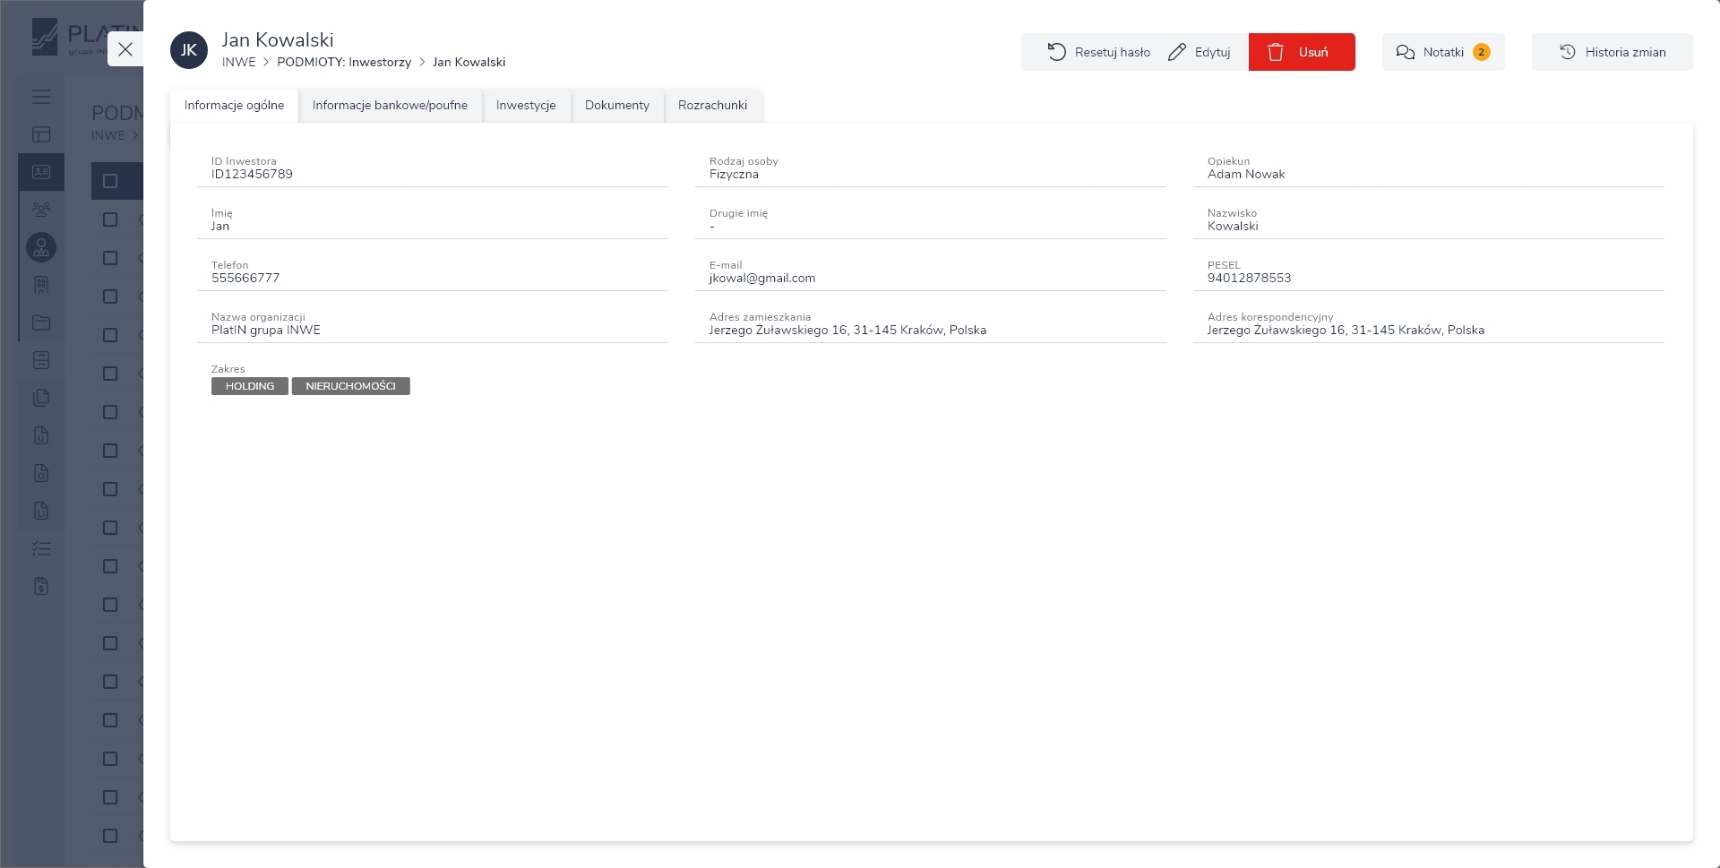The width and height of the screenshot is (1720, 868).
Task: Close the investor panel with the X
Action: (x=125, y=49)
